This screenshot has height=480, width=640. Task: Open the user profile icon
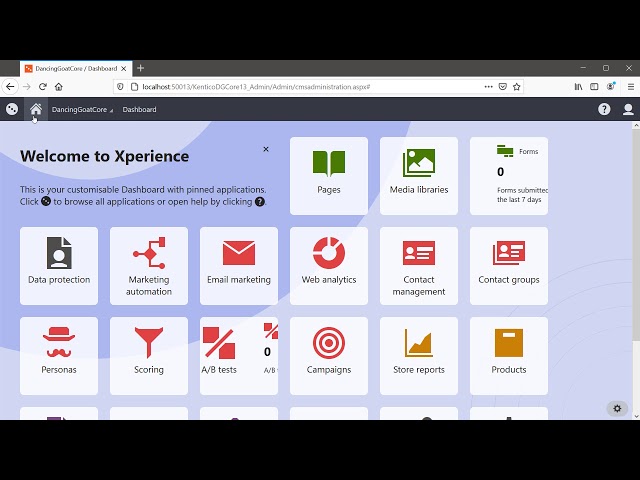coord(628,109)
